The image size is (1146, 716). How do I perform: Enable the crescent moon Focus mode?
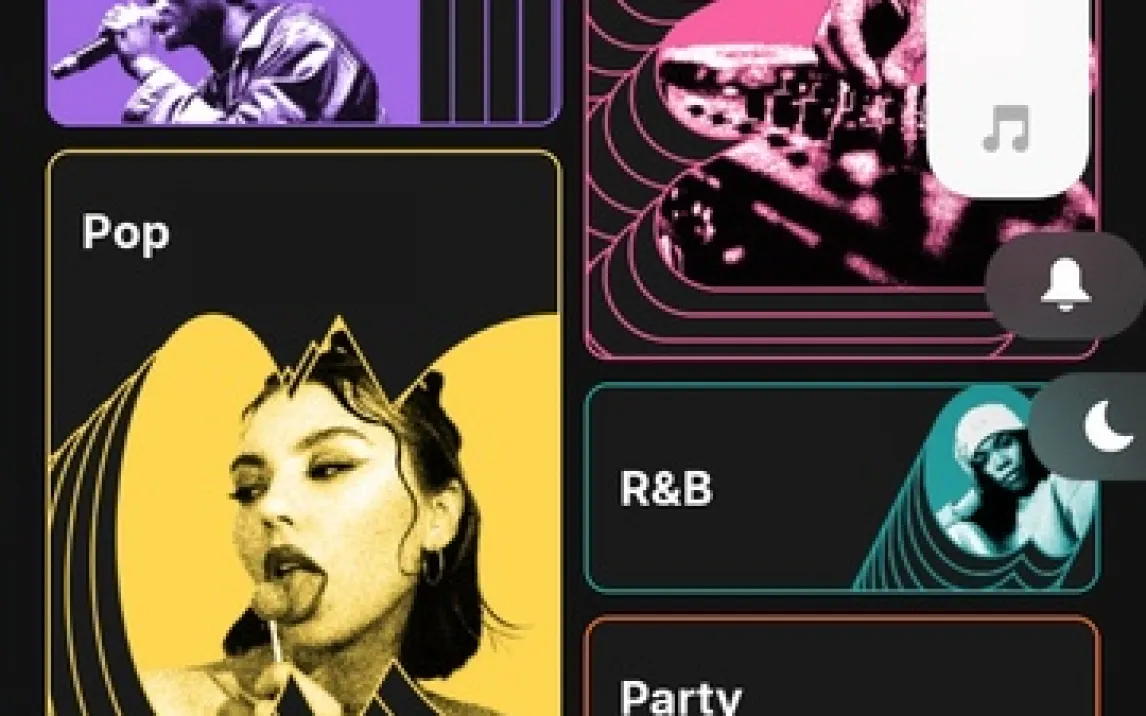(1089, 427)
